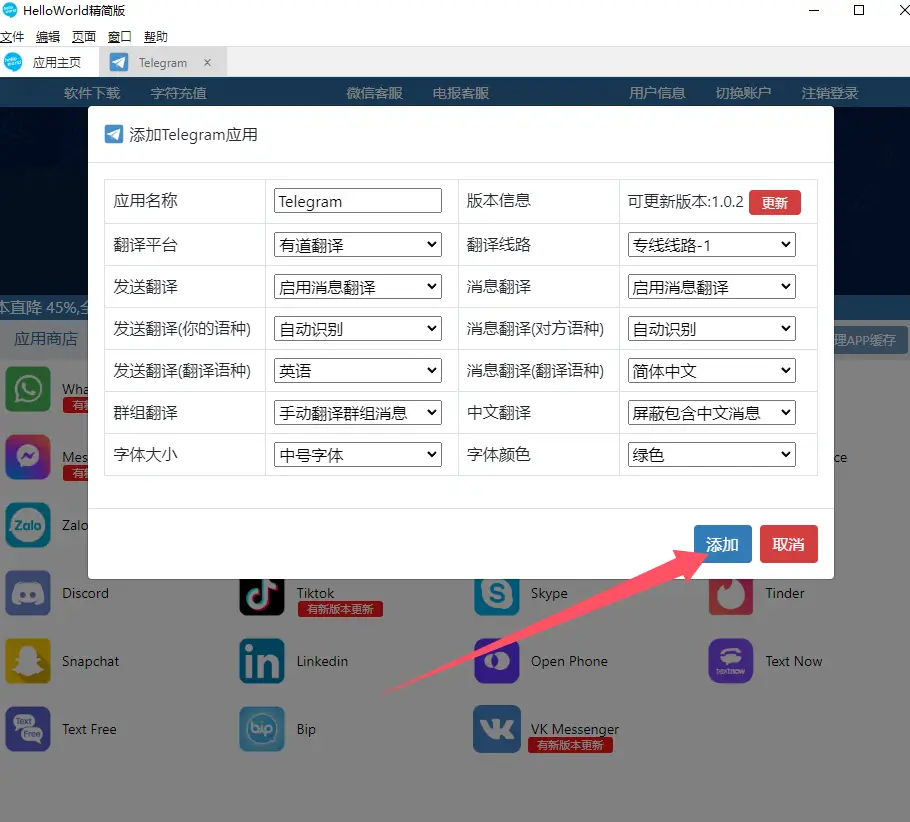This screenshot has height=822, width=910.
Task: Launch the Bip app icon
Action: click(x=262, y=729)
